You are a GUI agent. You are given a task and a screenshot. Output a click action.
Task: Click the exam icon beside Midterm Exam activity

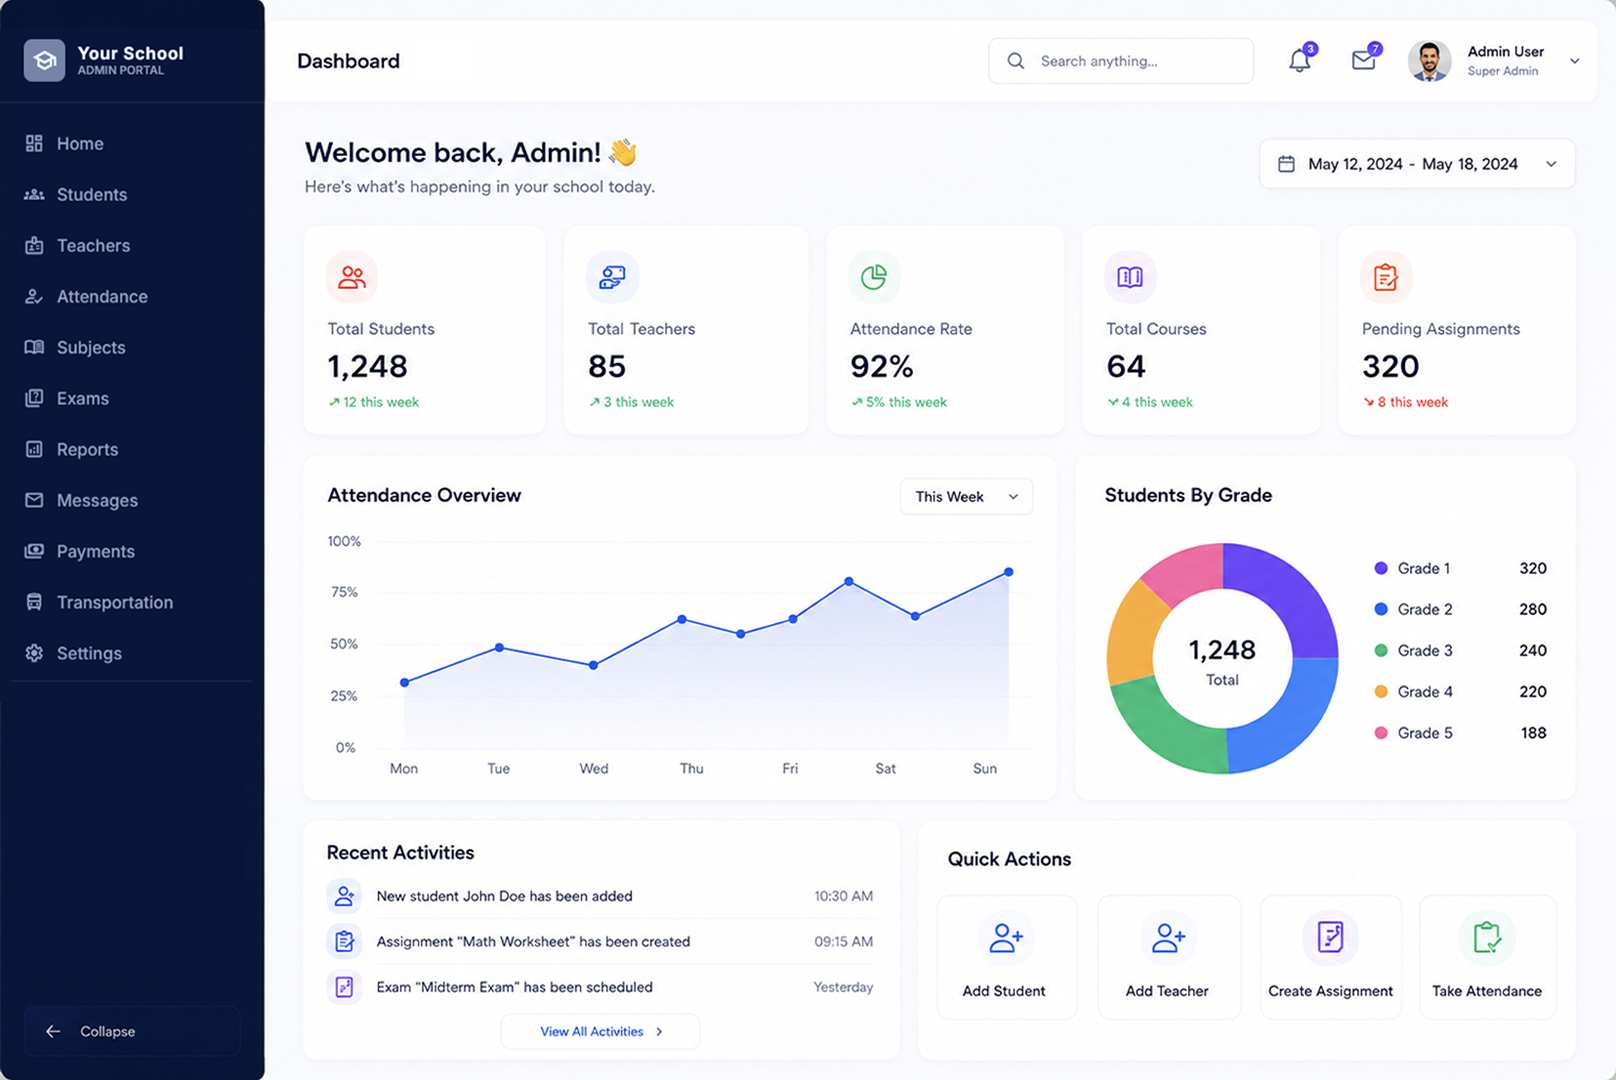[x=344, y=987]
